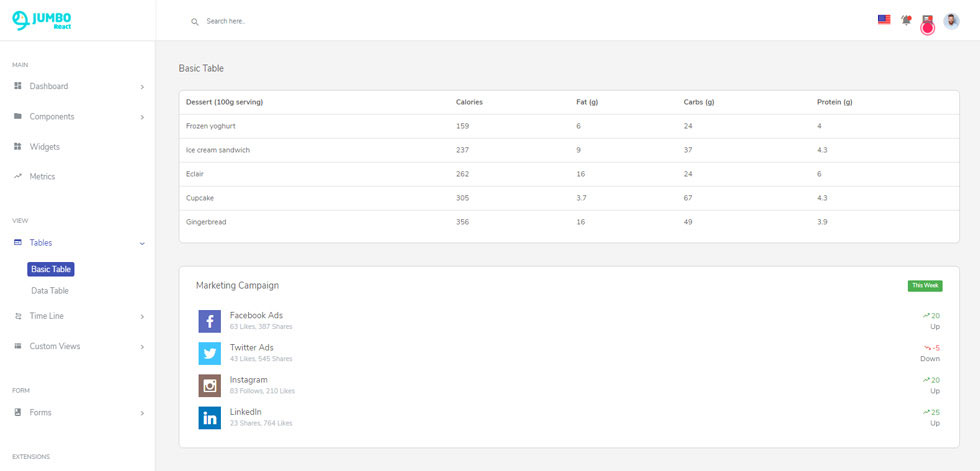Screen dimensions: 980x471
Task: Click the Fat (g) column header
Action: tap(587, 102)
